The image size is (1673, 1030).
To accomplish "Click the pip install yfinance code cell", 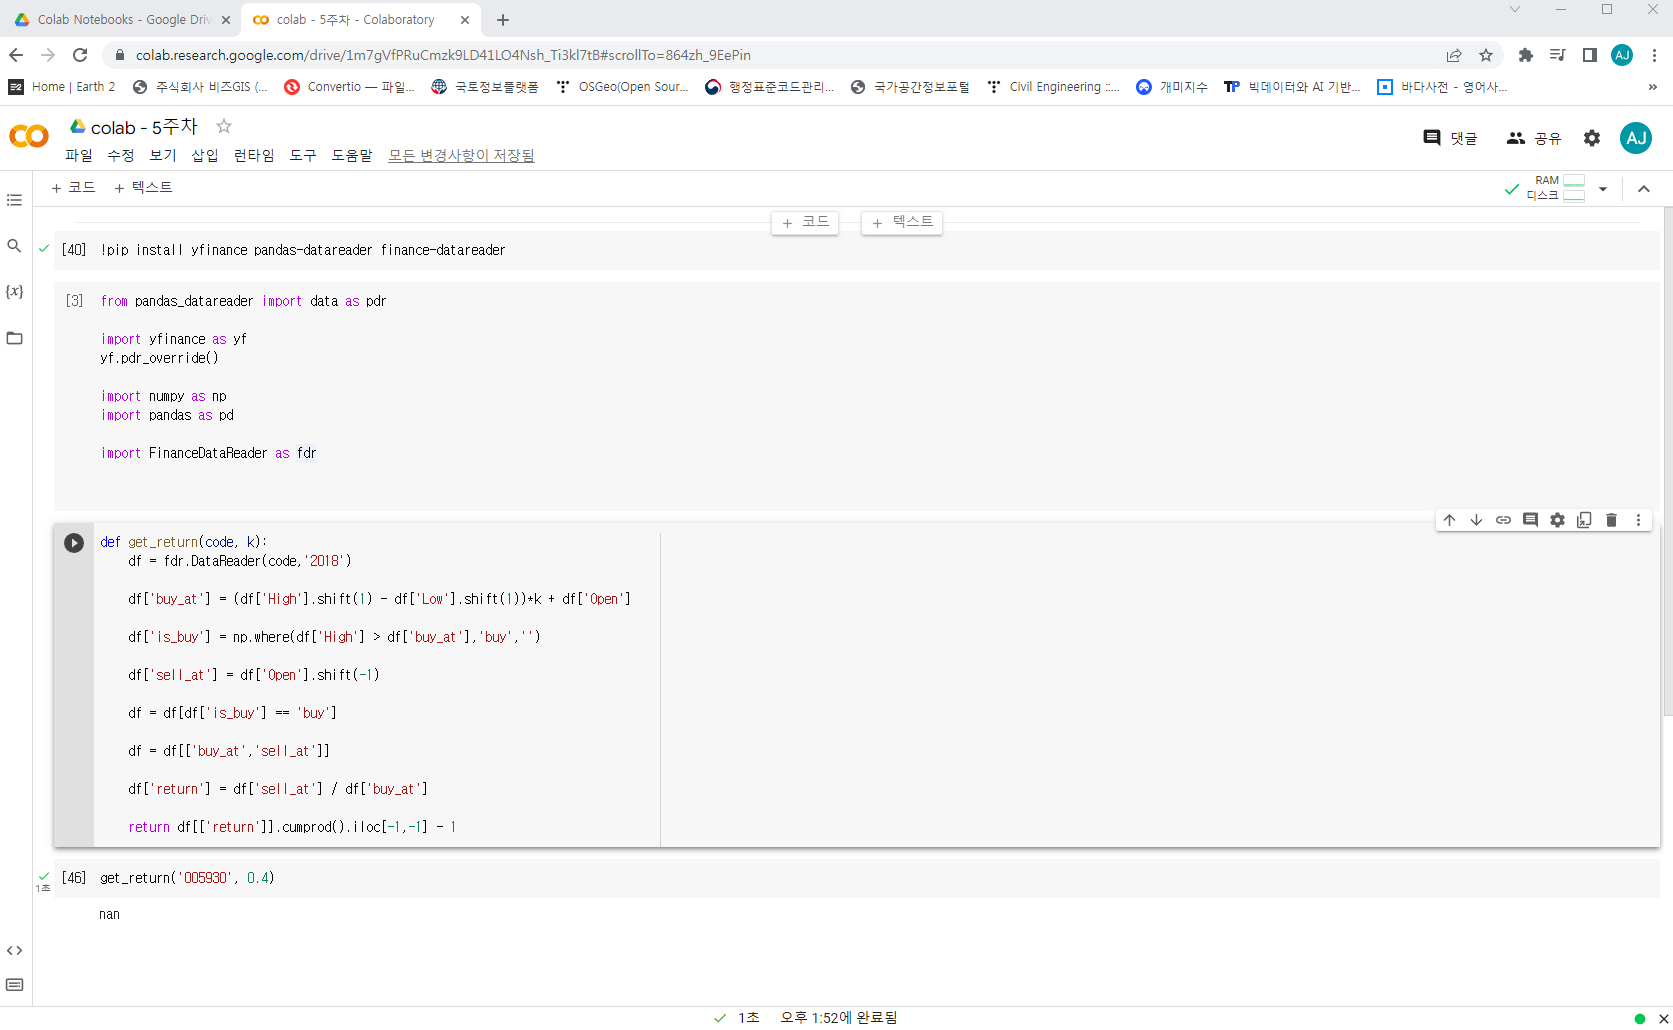I will [x=857, y=250].
